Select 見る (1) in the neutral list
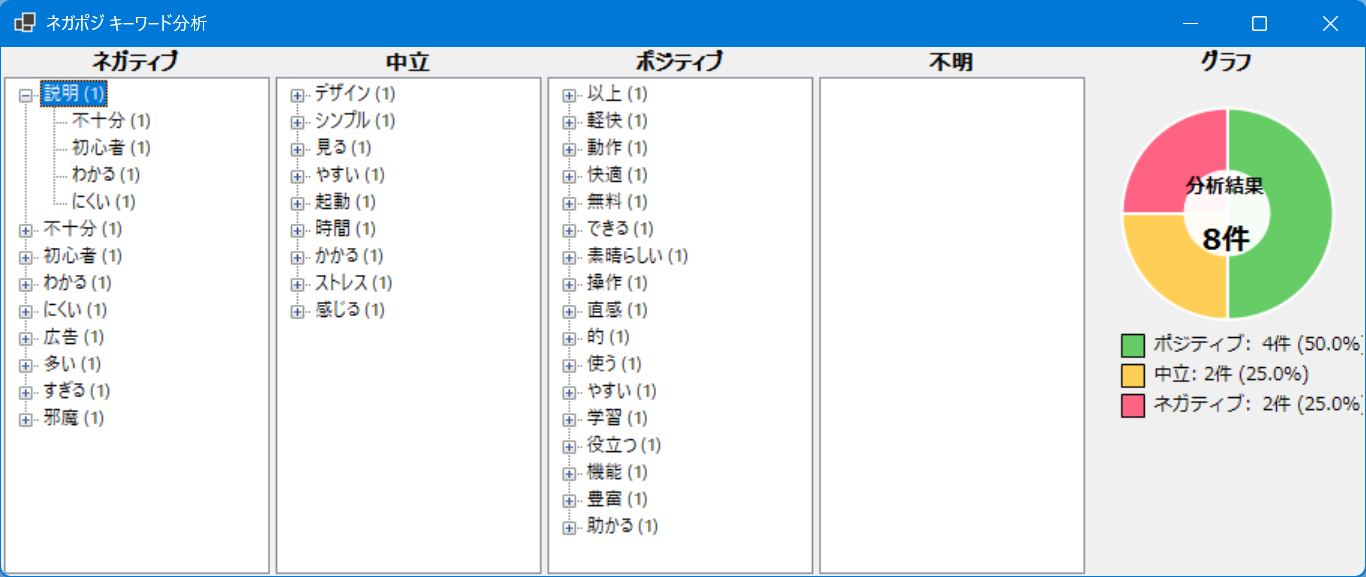The image size is (1366, 577). click(x=343, y=148)
